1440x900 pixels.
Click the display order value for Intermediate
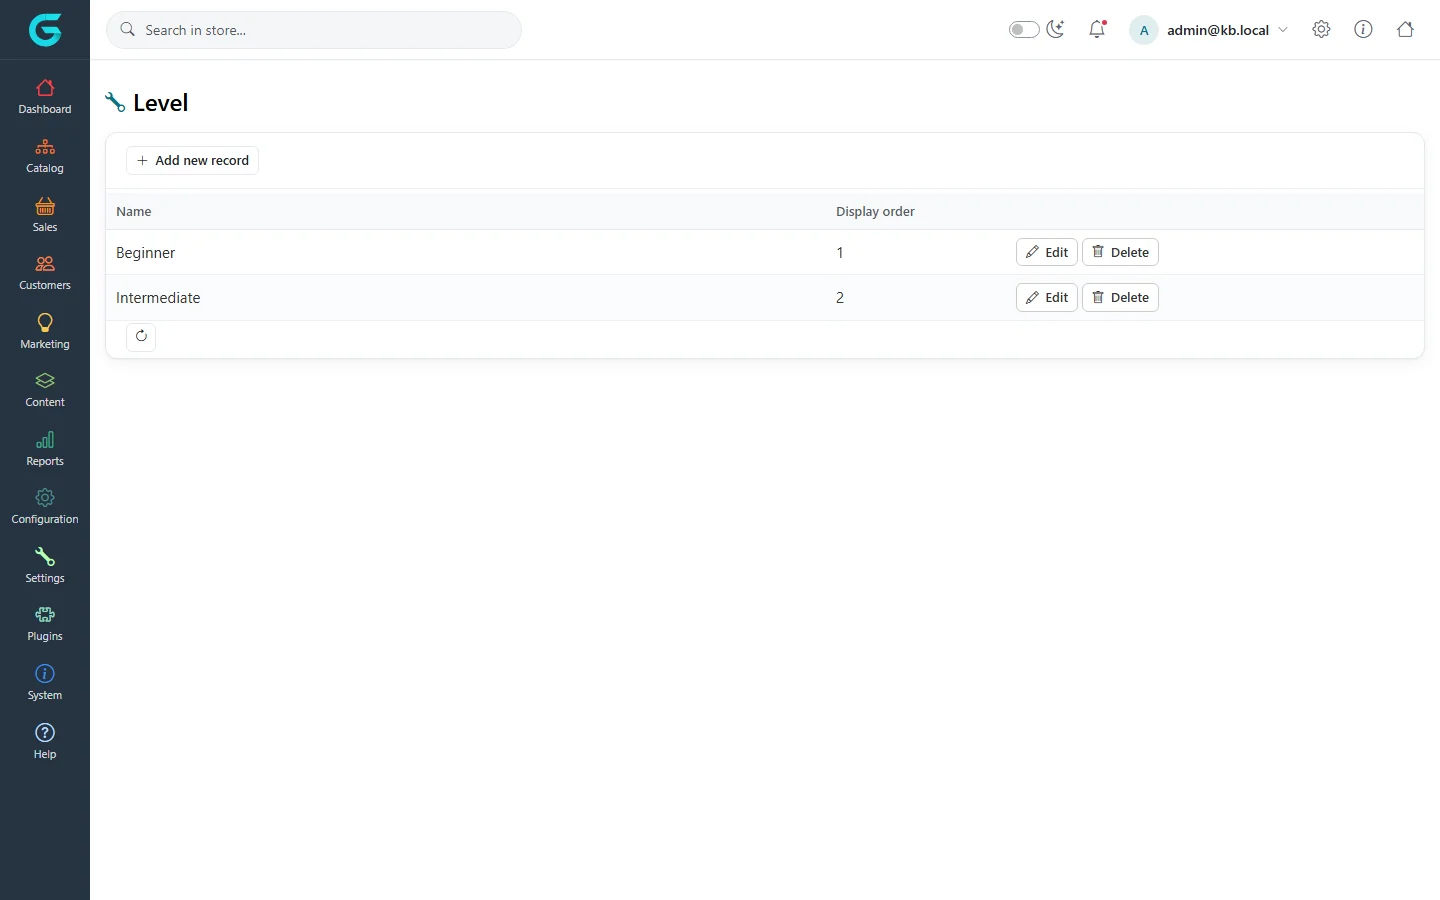pyautogui.click(x=840, y=298)
